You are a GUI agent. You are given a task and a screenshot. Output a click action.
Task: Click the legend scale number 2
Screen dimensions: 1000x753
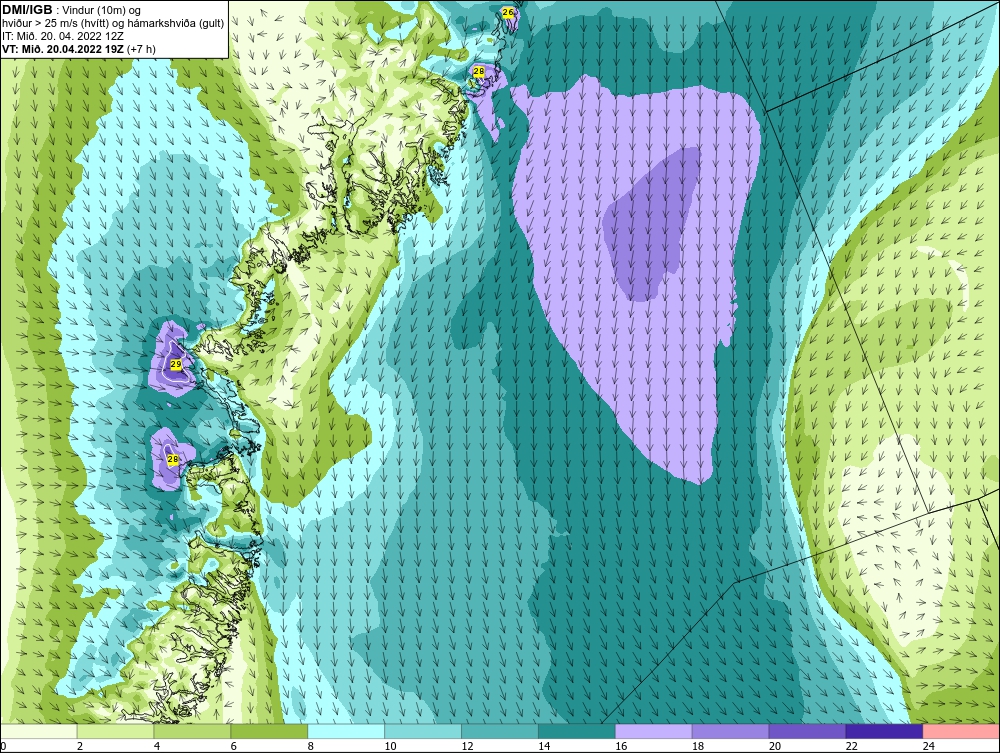click(80, 746)
